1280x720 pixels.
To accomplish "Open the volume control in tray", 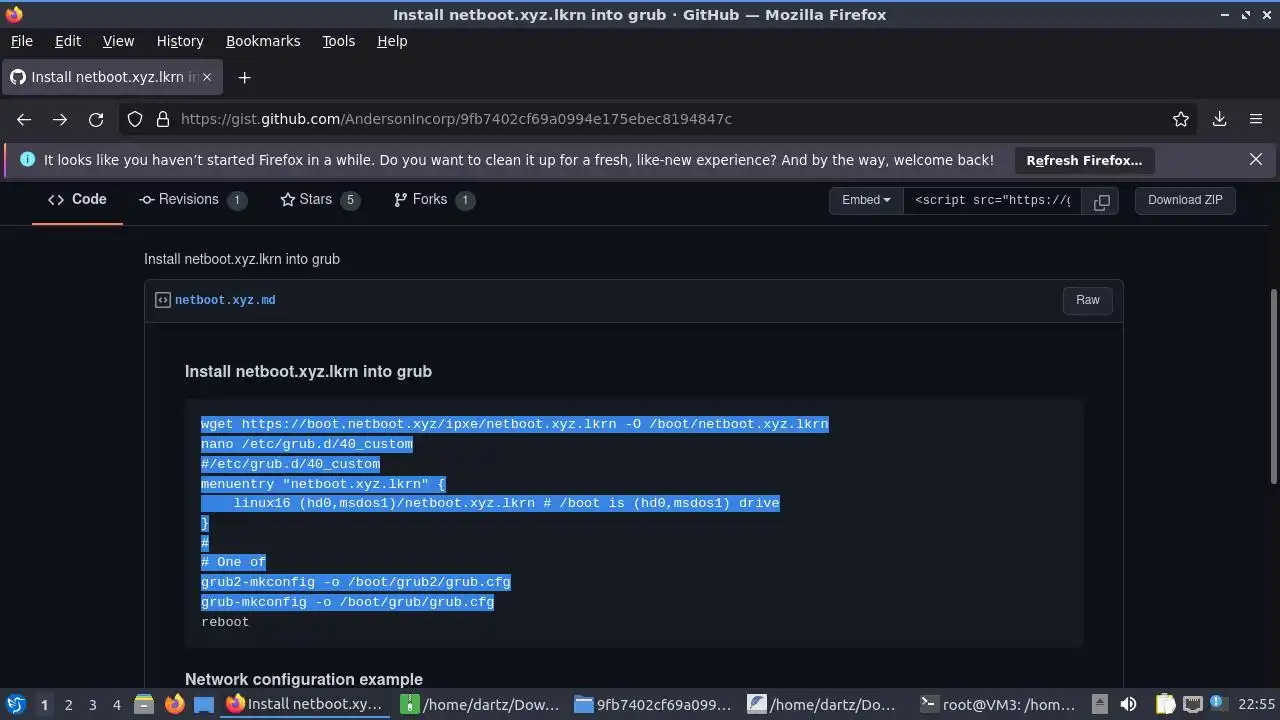I will pos(1128,704).
